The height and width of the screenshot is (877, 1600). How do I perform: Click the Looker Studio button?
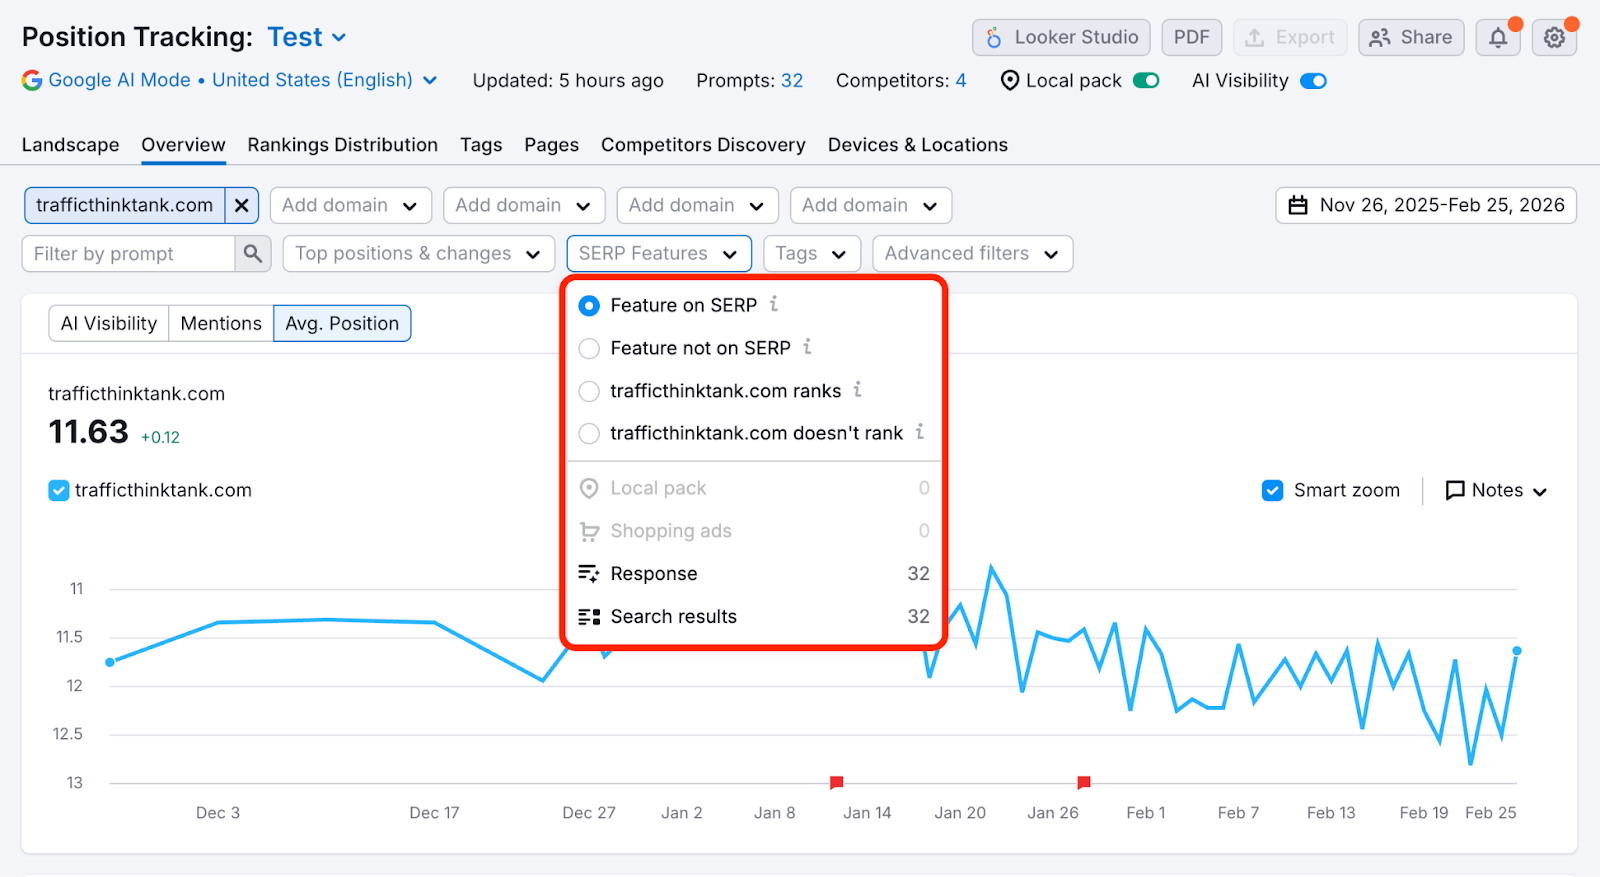pyautogui.click(x=1061, y=38)
